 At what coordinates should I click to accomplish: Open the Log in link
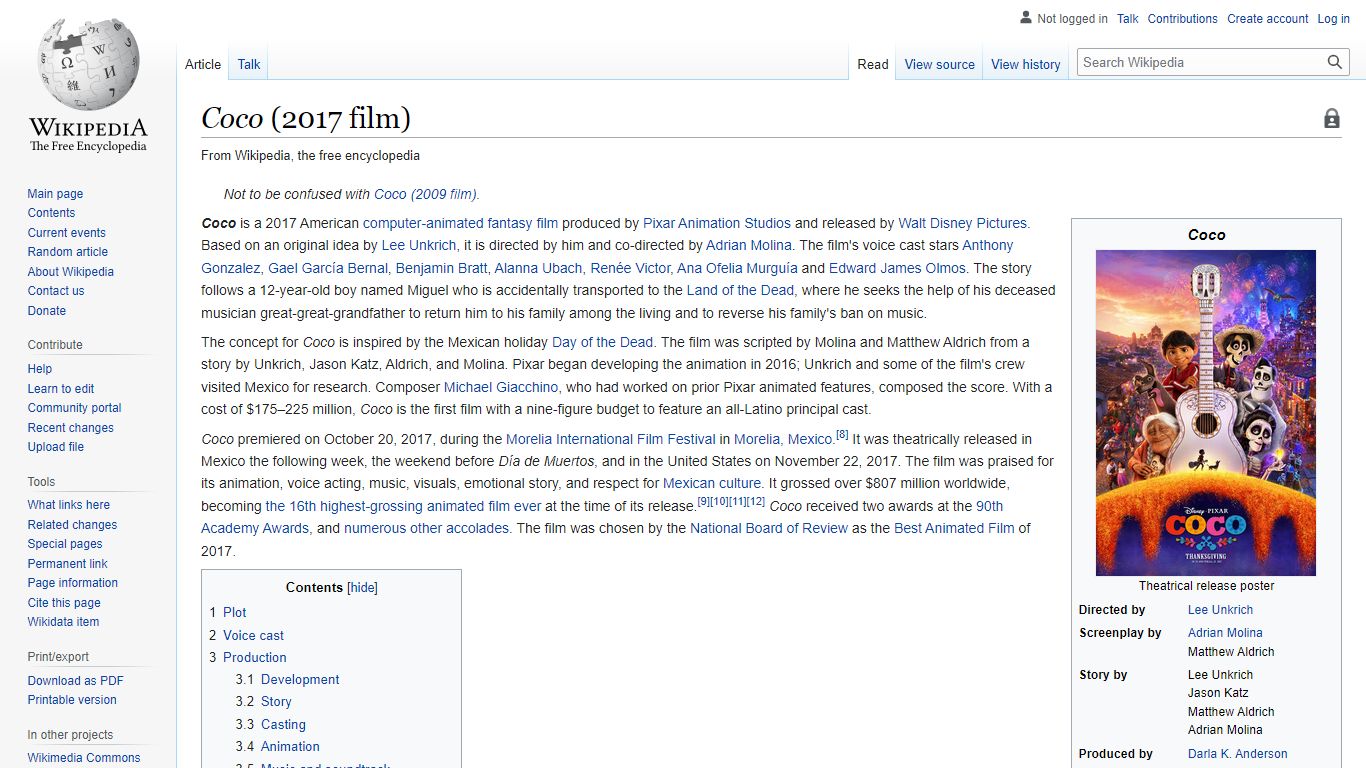pos(1333,19)
